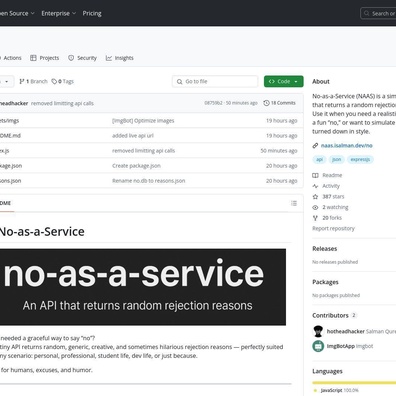
Task: Open the 'added live api url' commit
Action: point(133,136)
